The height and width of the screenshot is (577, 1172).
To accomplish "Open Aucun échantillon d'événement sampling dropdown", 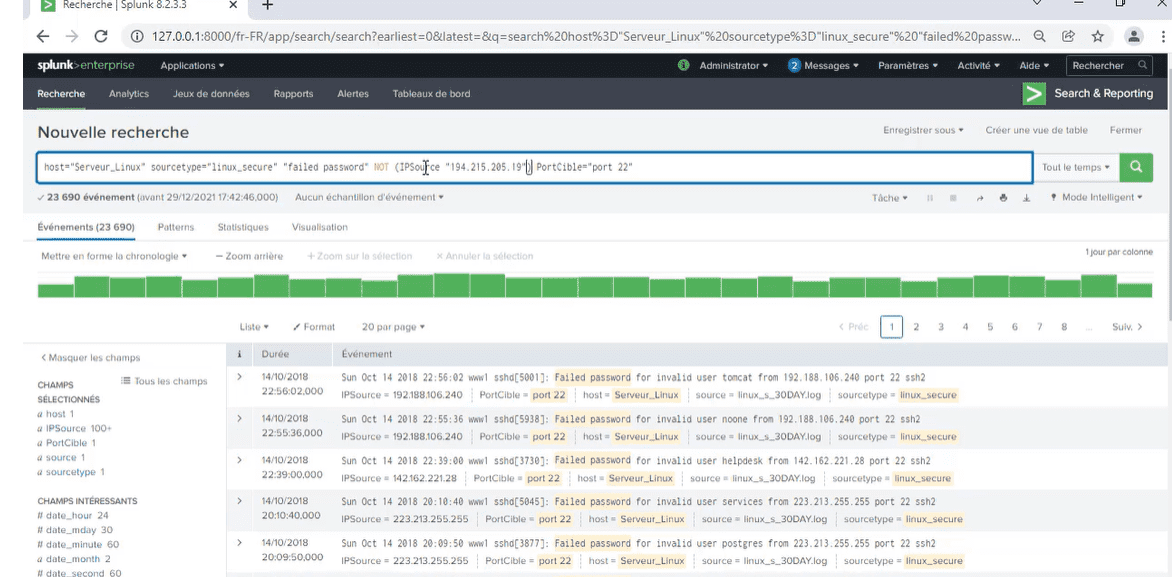I will click(369, 197).
